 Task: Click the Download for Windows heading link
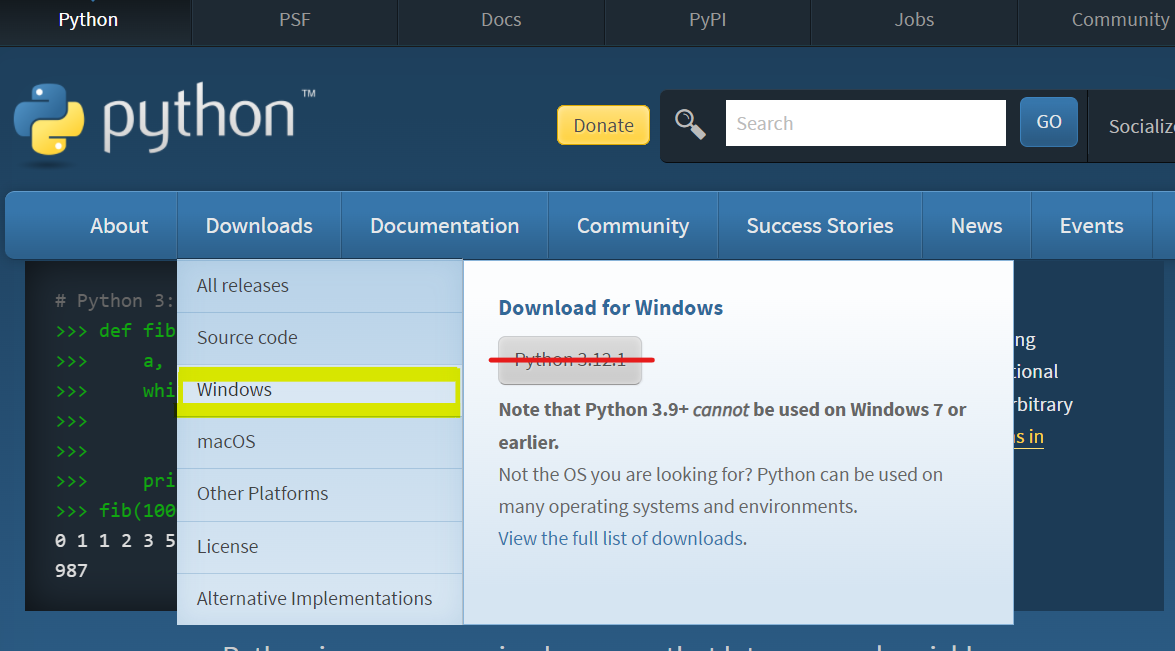[x=611, y=308]
